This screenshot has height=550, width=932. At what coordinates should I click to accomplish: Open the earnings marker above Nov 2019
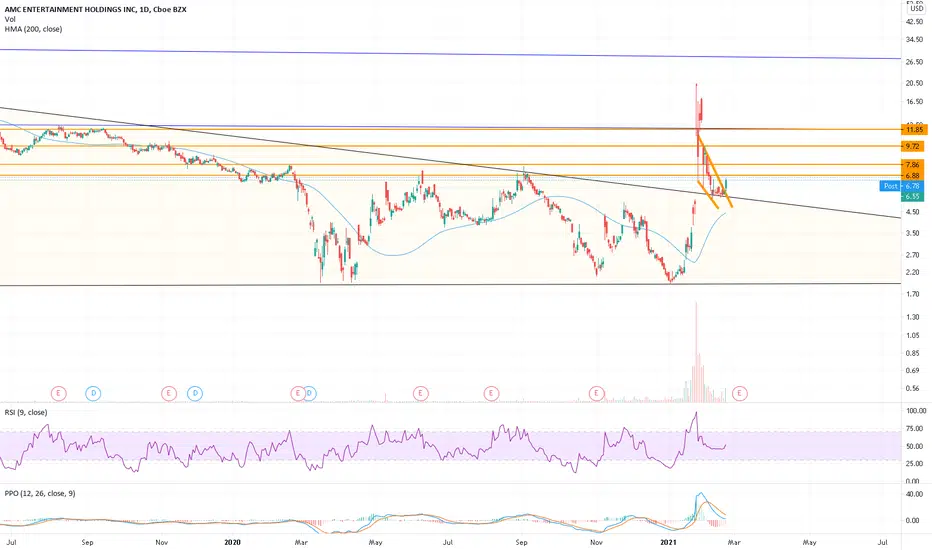(169, 393)
